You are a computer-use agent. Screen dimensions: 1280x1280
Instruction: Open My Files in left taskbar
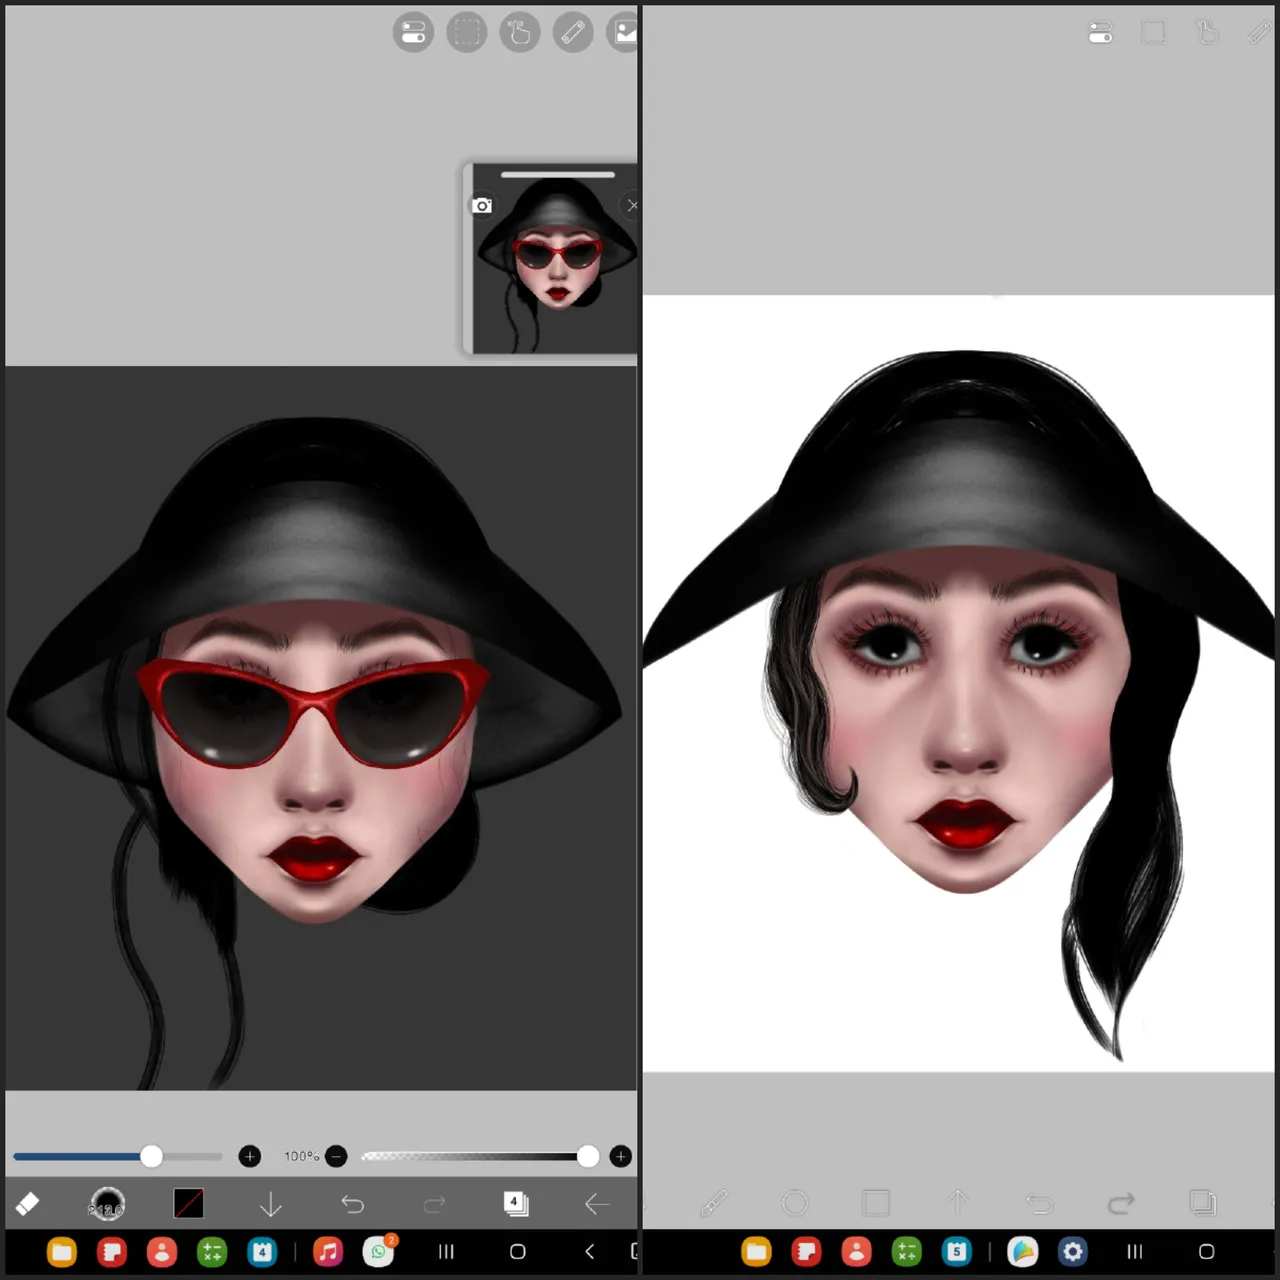coord(61,1251)
